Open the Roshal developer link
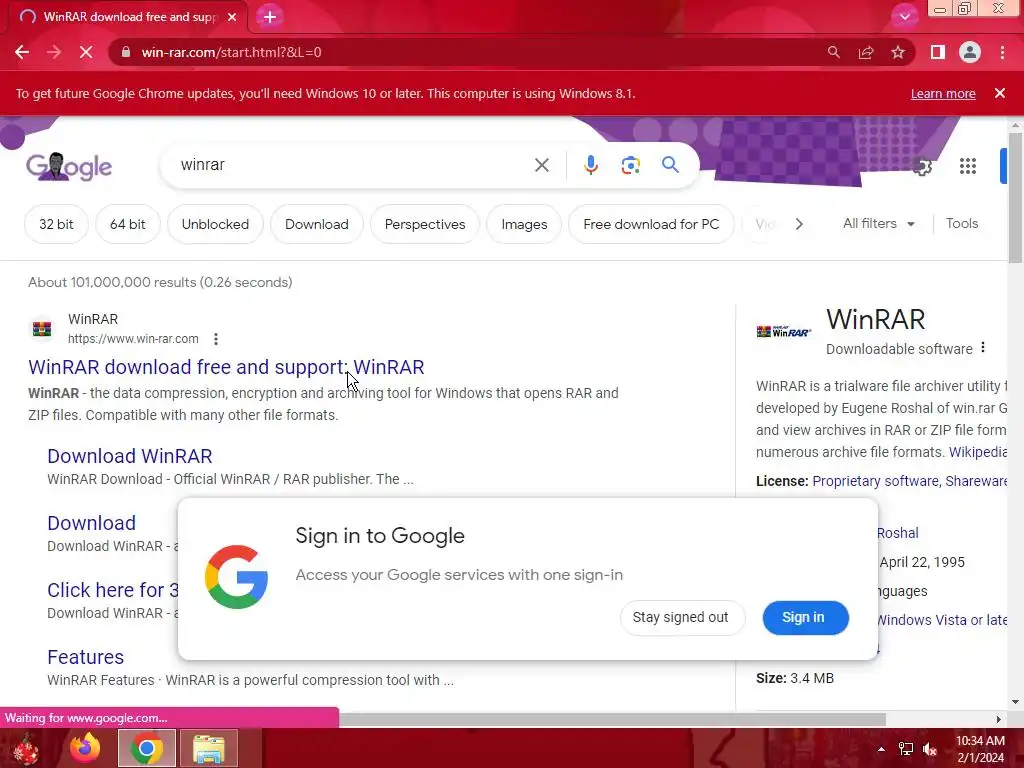 (x=897, y=533)
